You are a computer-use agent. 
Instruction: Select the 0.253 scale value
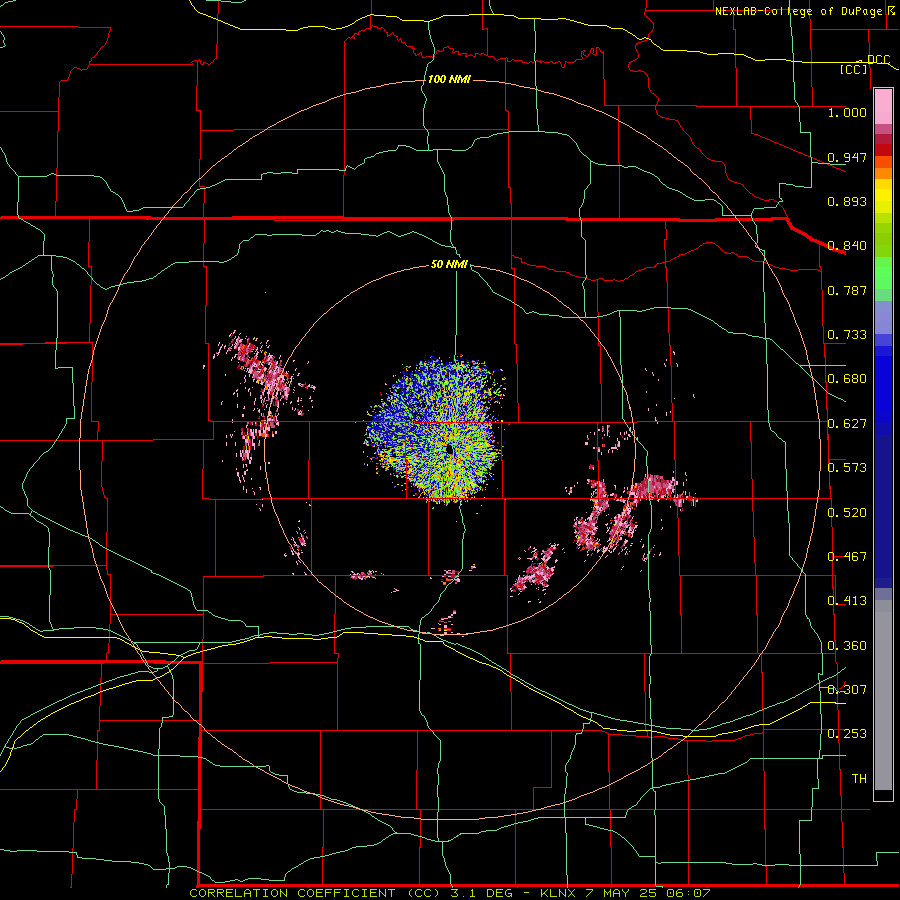[x=847, y=734]
